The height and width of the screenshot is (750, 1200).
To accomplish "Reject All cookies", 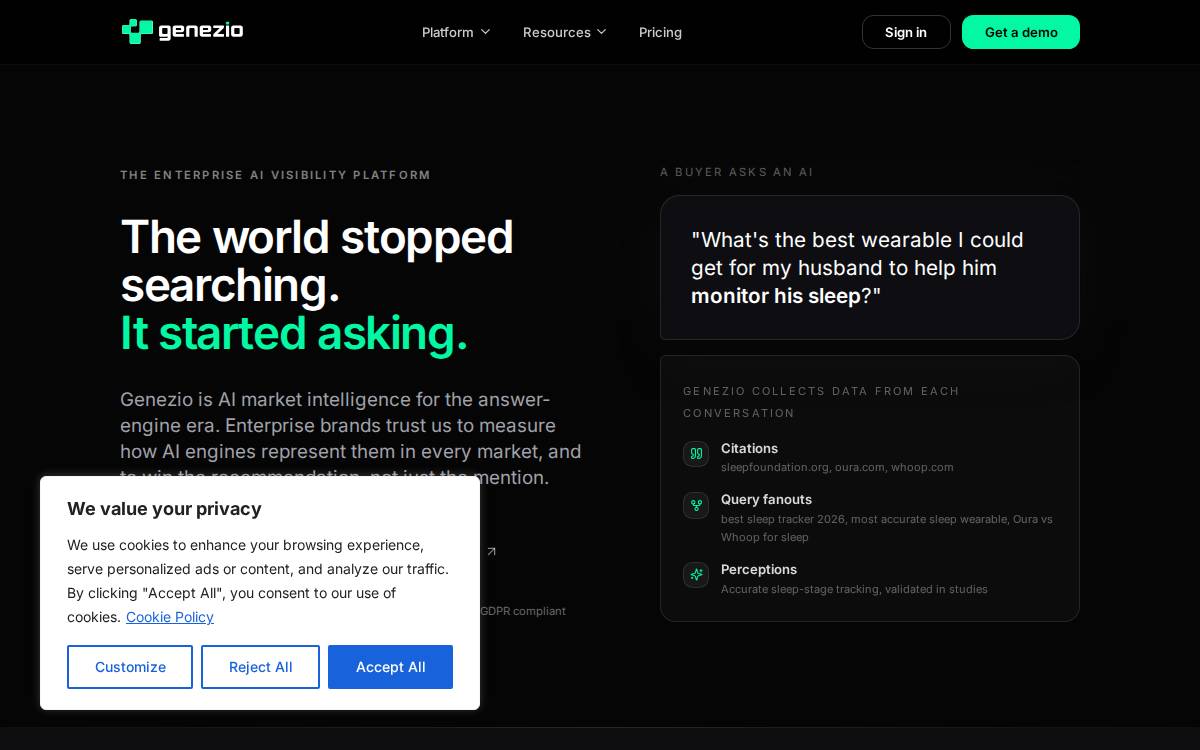I will (260, 667).
